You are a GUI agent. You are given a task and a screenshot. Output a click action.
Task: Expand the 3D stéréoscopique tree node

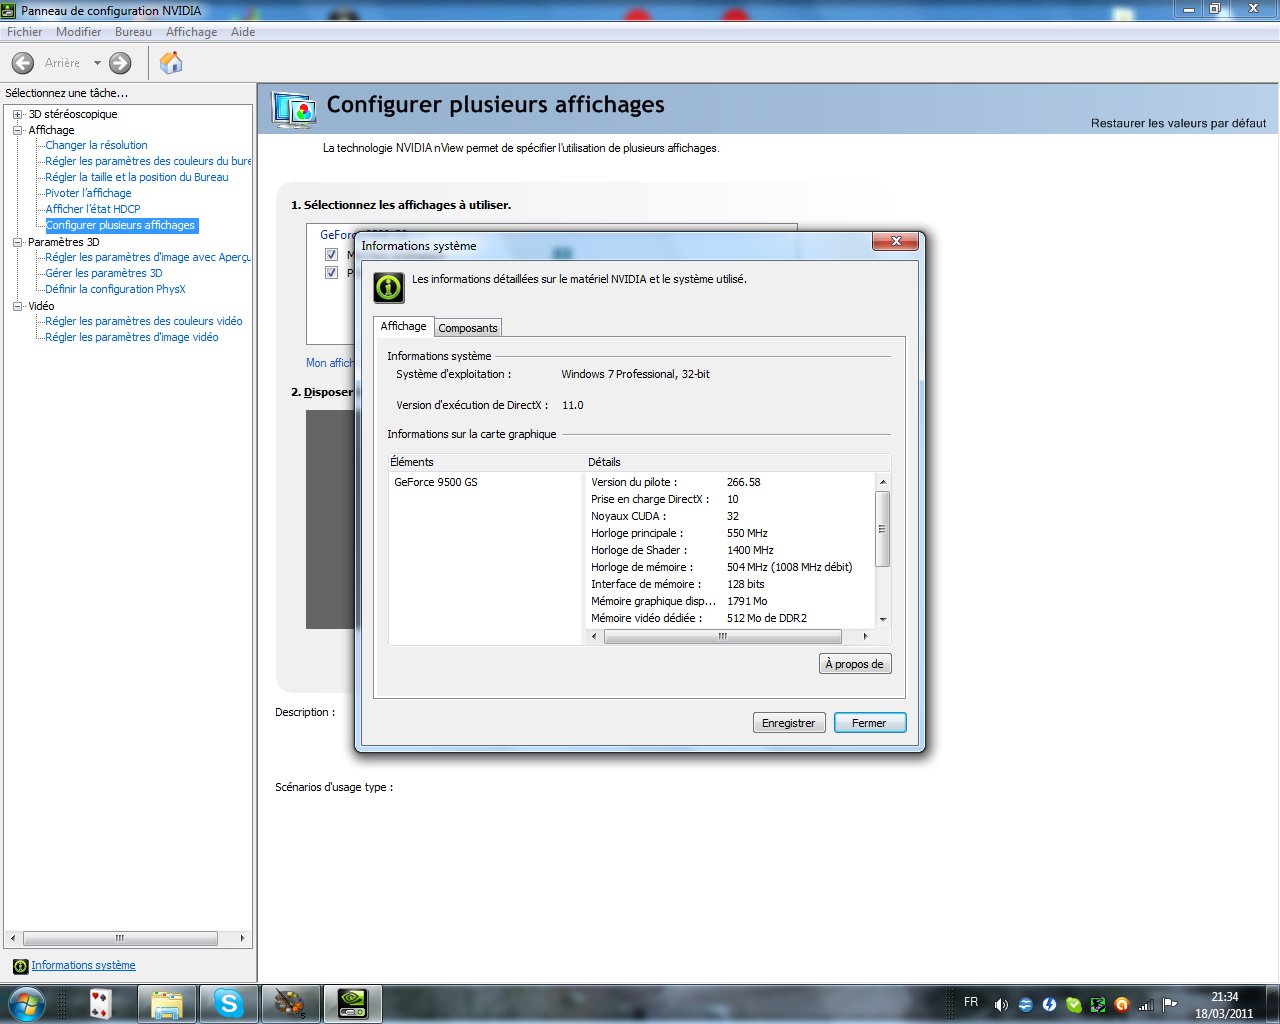pos(17,114)
